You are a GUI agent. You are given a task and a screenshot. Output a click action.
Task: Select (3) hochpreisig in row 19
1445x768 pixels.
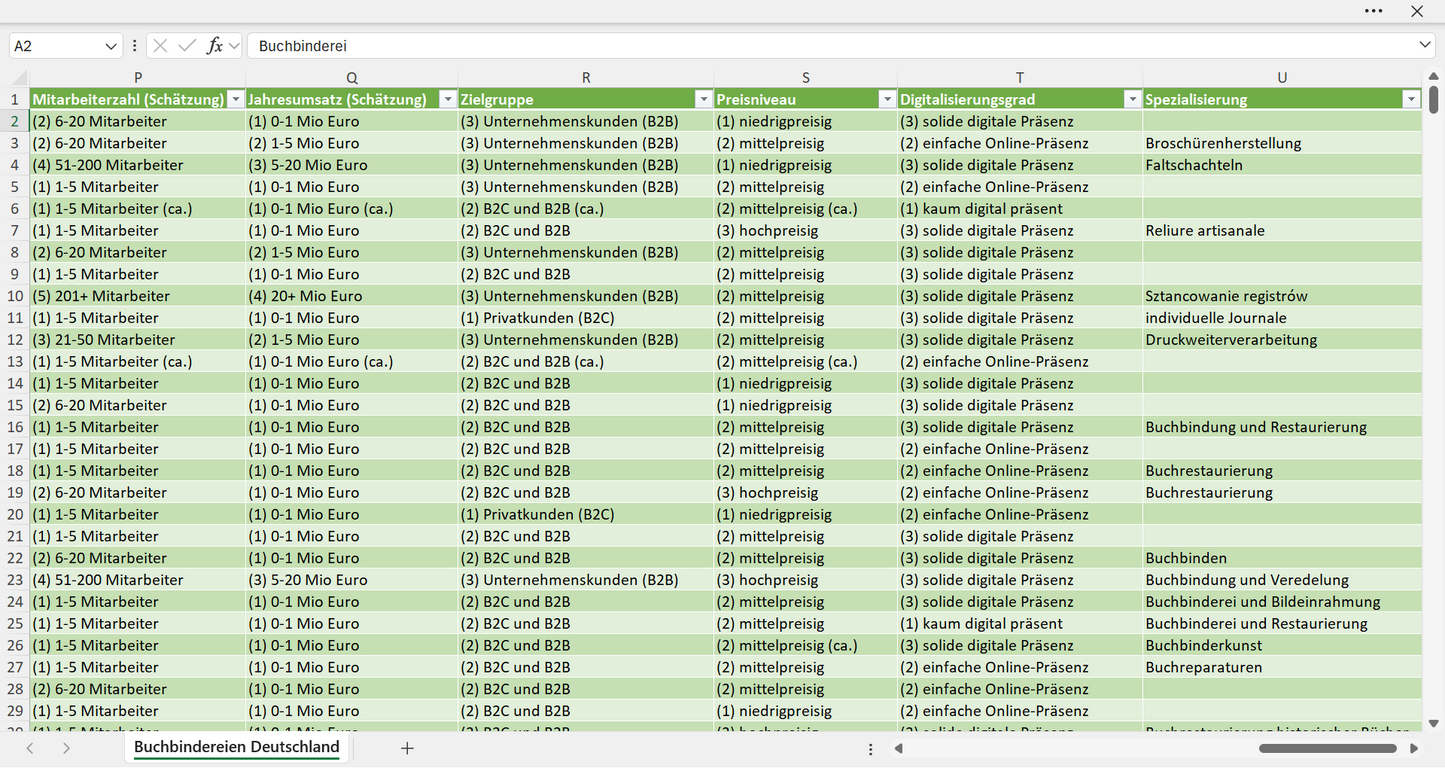coord(806,492)
